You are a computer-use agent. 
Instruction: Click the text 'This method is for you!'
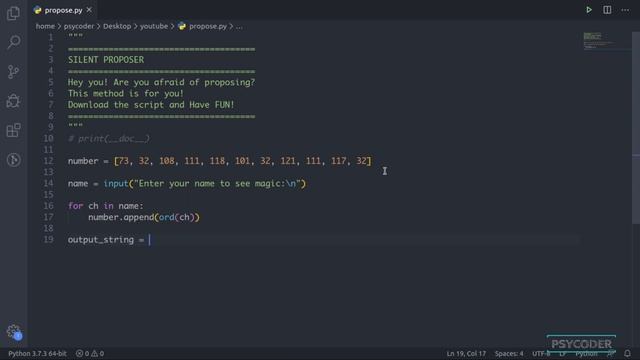126,93
